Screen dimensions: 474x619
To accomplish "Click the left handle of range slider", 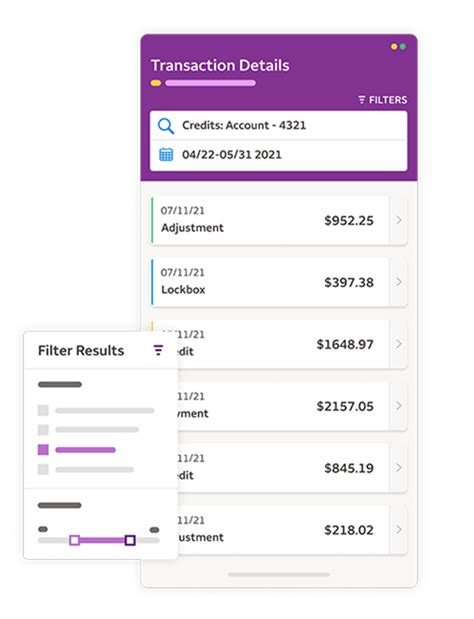I will (74, 540).
